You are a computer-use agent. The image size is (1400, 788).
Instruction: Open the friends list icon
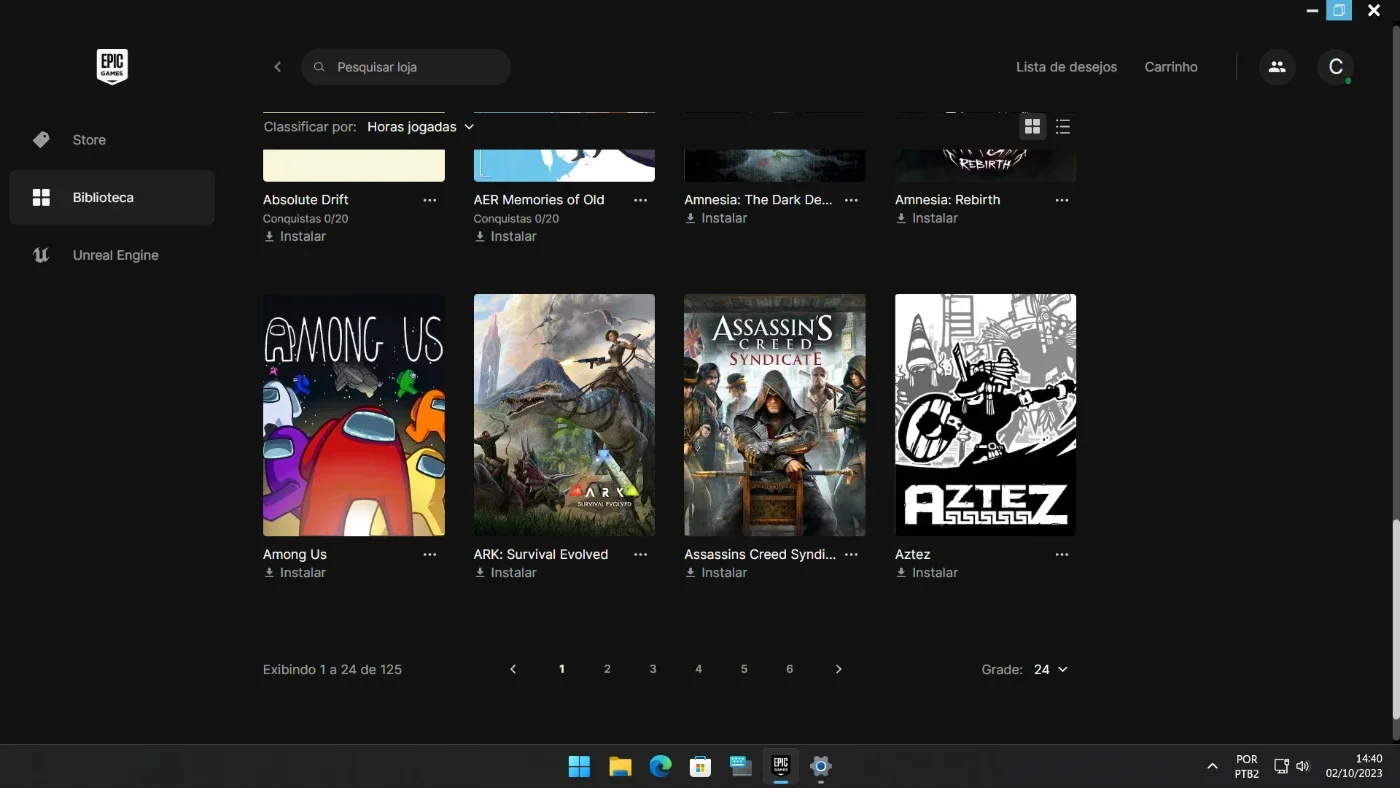point(1277,67)
